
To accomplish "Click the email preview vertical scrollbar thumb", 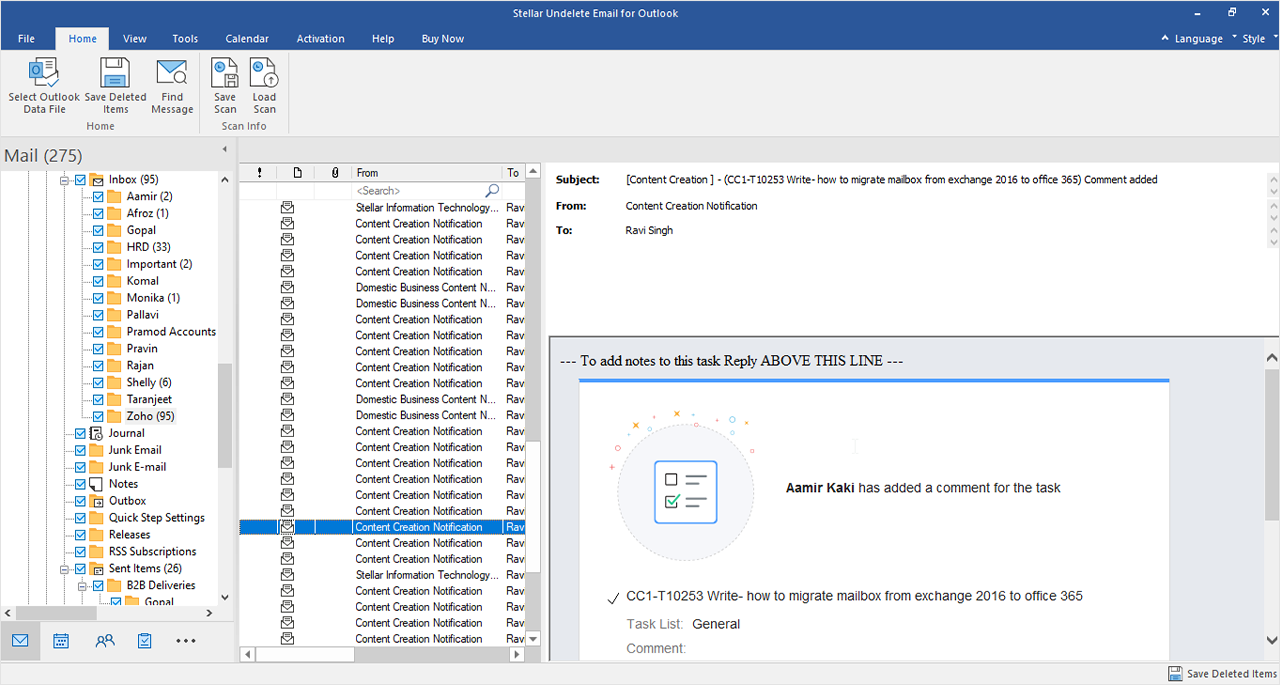I will [1272, 443].
